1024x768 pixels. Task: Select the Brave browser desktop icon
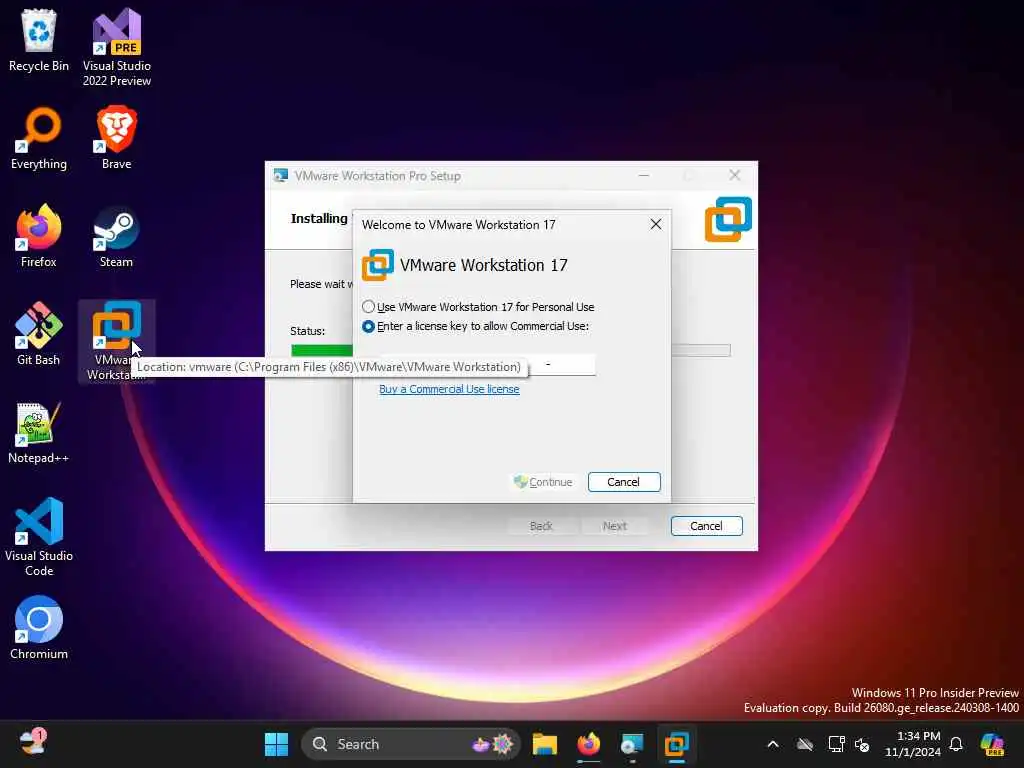click(116, 138)
